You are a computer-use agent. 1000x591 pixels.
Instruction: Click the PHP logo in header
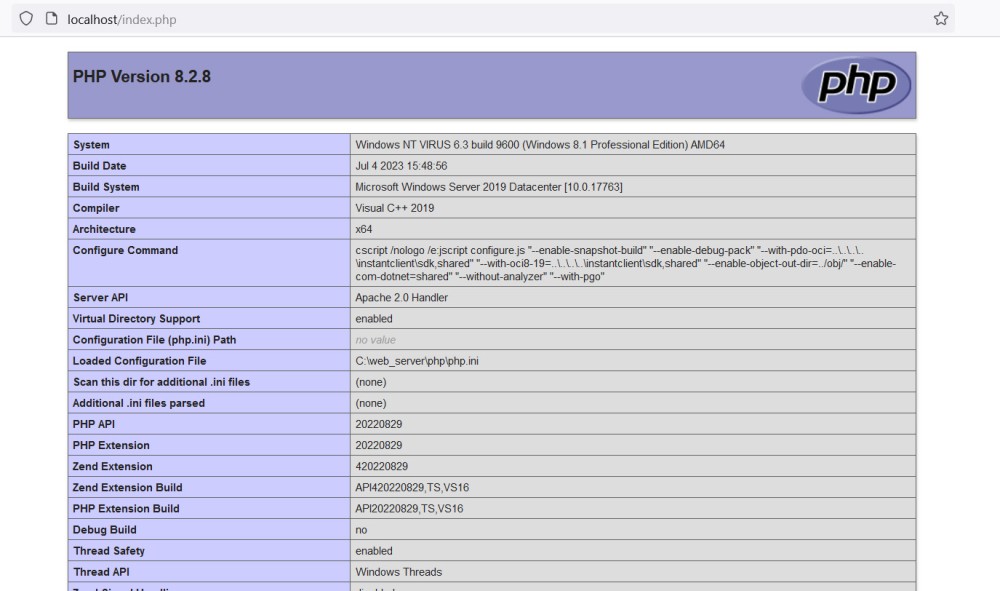(856, 85)
